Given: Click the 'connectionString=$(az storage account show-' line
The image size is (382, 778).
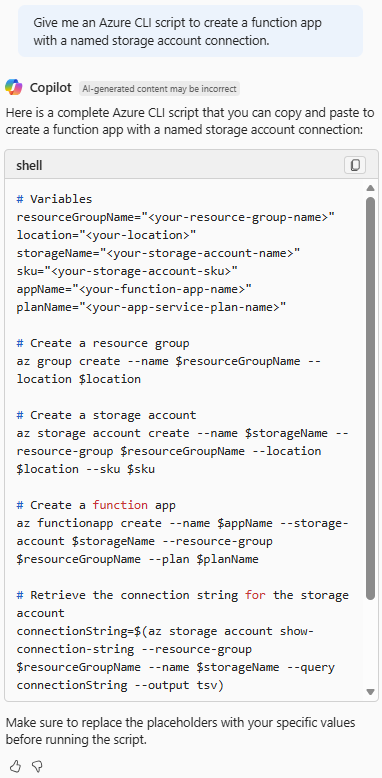Looking at the screenshot, I should tap(165, 631).
